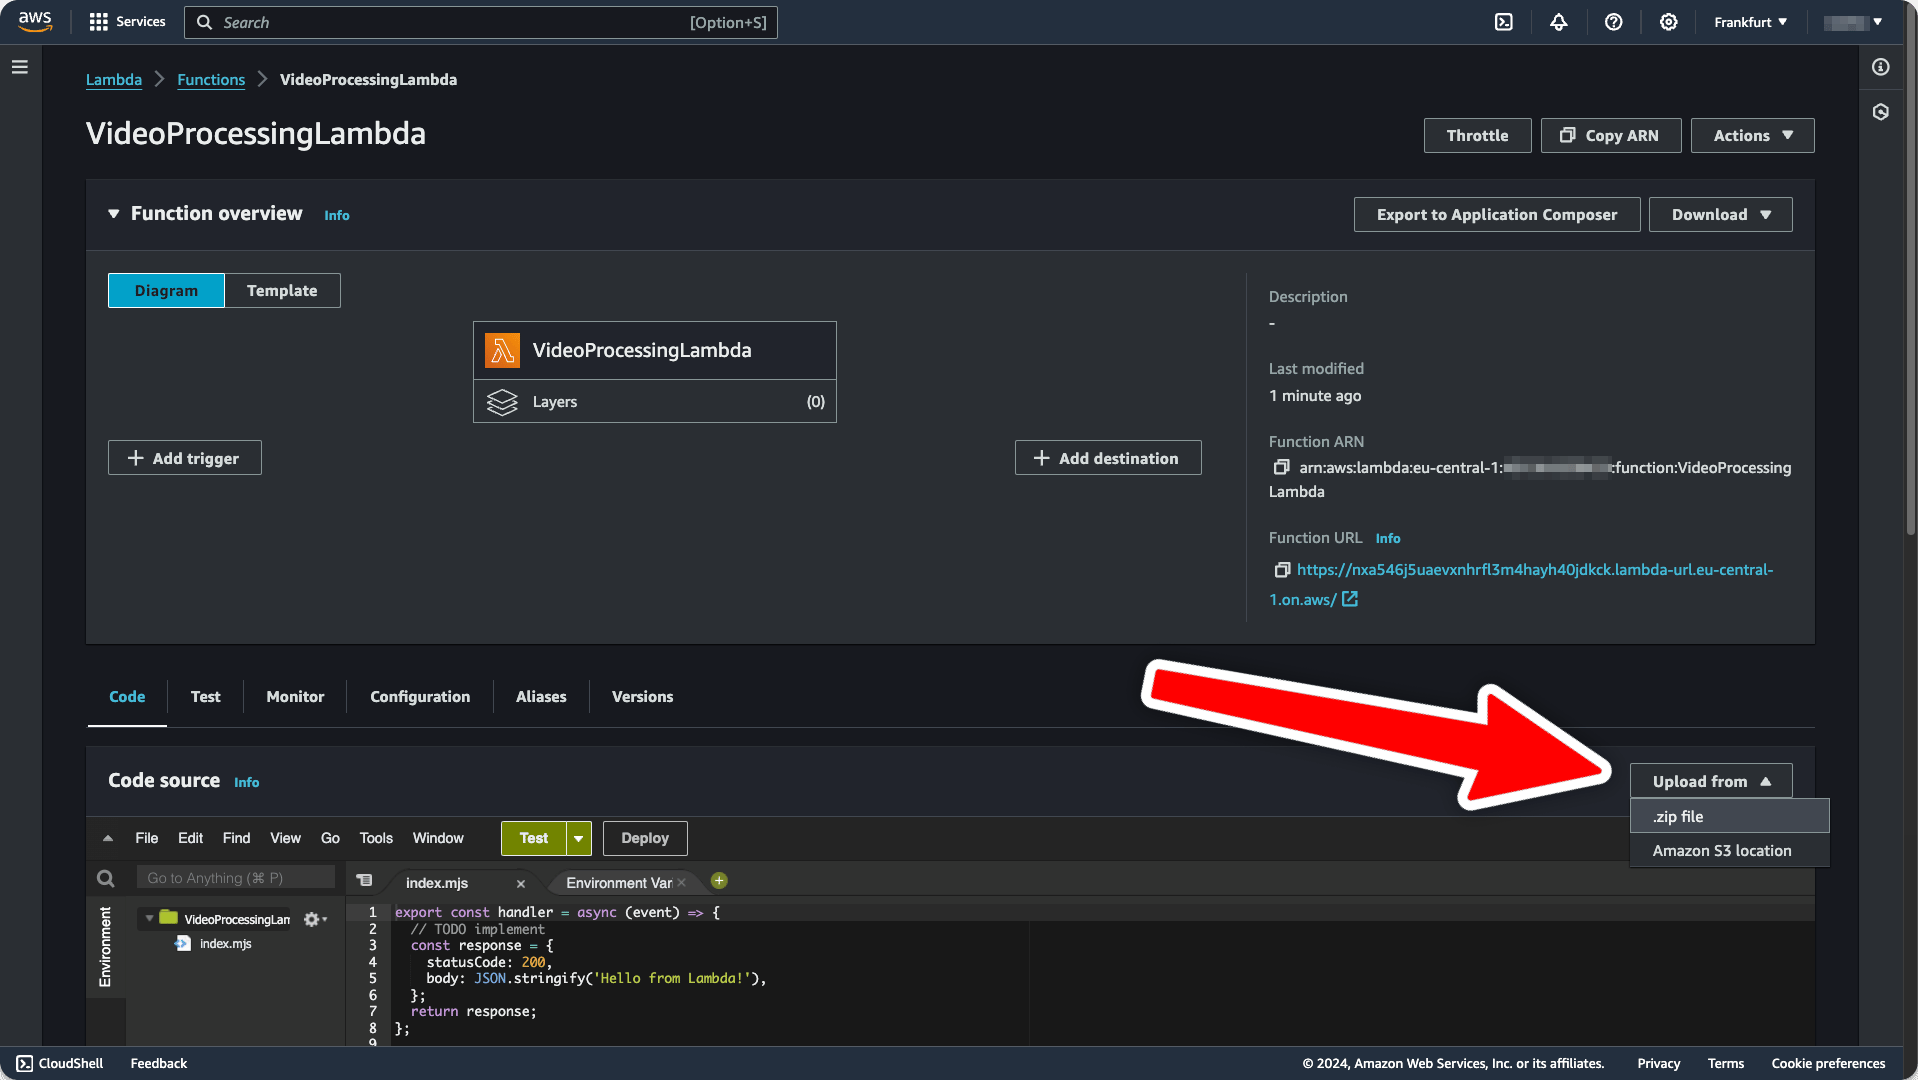Select the Code tab
The height and width of the screenshot is (1080, 1918).
tap(127, 697)
